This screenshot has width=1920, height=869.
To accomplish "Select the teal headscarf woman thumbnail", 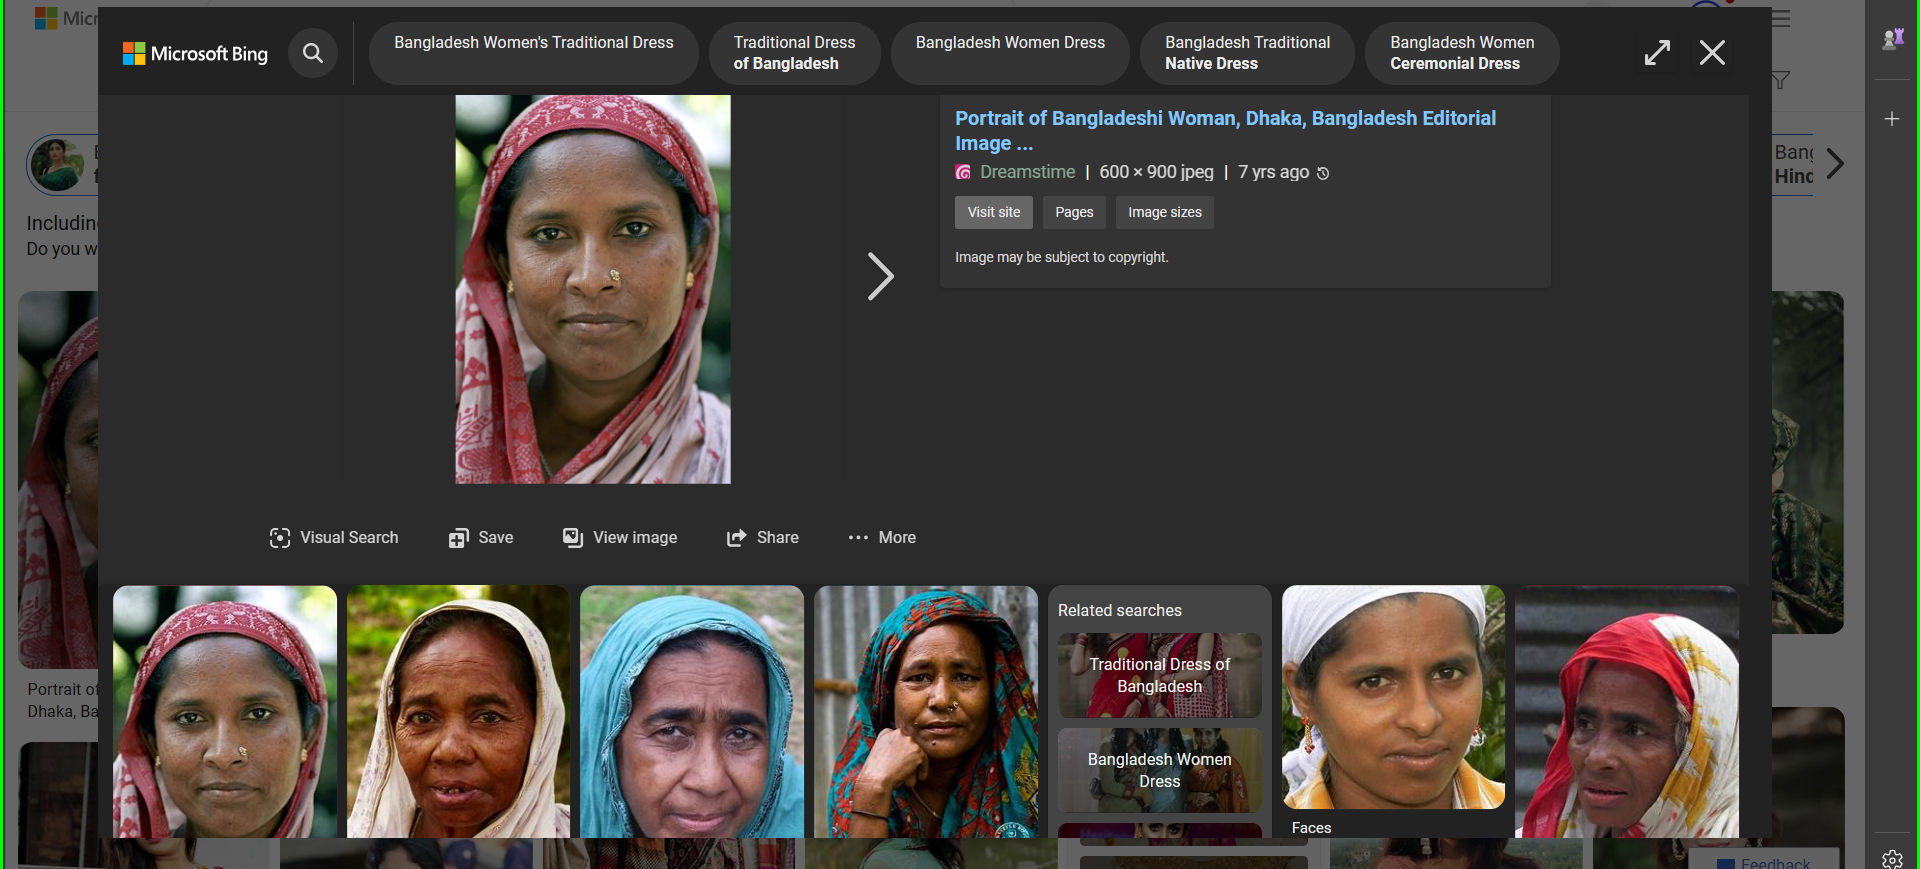I will pyautogui.click(x=691, y=711).
